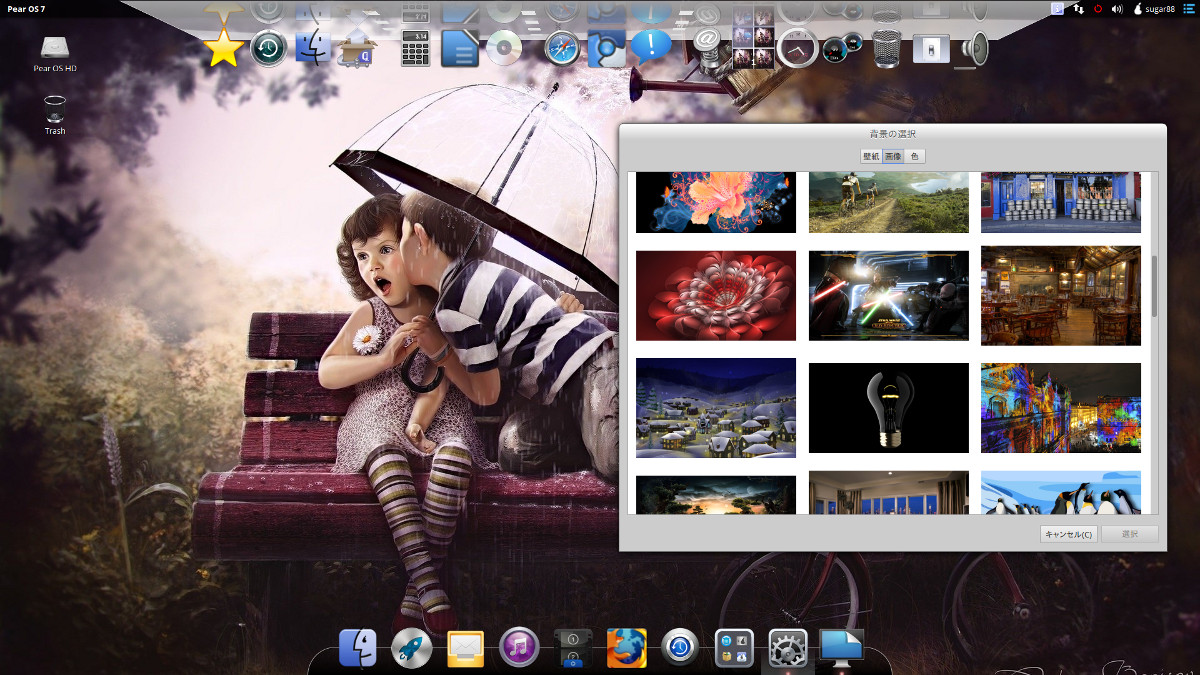Switch to the 色 tab
Viewport: 1200px width, 675px height.
tap(915, 156)
